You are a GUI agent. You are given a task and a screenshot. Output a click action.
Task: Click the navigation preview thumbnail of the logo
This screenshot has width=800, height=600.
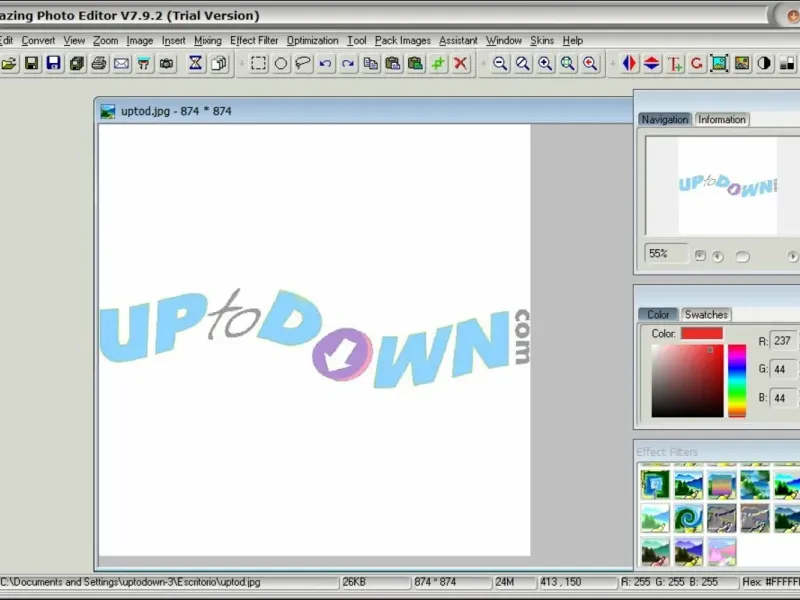click(x=728, y=186)
